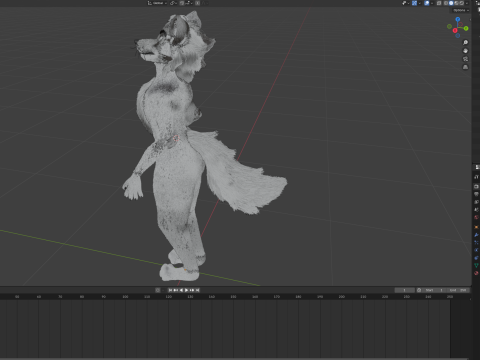Toggle preview range clock icon

click(419, 290)
